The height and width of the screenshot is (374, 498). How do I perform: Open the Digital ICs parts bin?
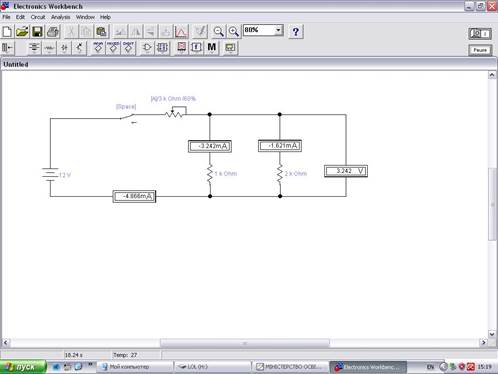(128, 48)
